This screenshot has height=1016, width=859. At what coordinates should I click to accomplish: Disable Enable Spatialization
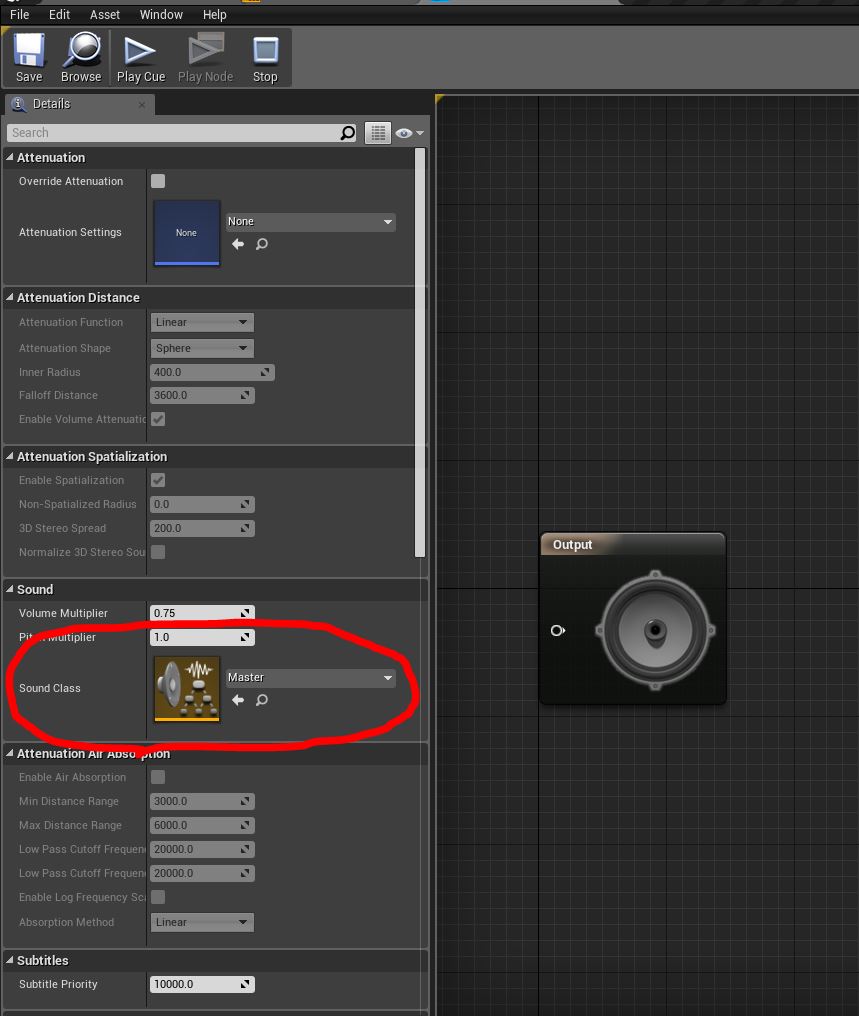point(157,480)
